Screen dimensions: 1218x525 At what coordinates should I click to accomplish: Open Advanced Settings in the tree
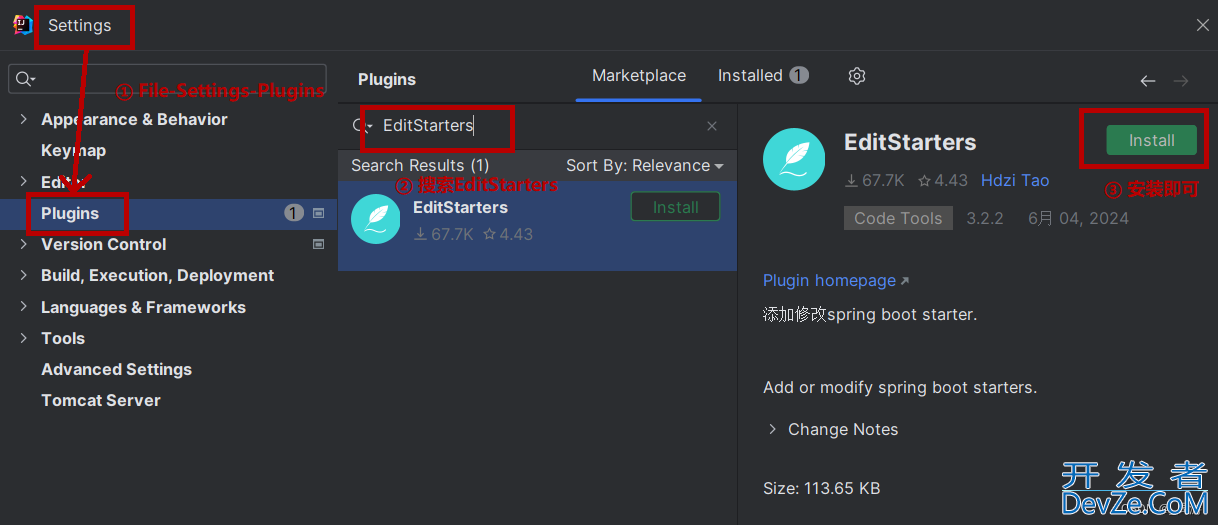coord(116,369)
